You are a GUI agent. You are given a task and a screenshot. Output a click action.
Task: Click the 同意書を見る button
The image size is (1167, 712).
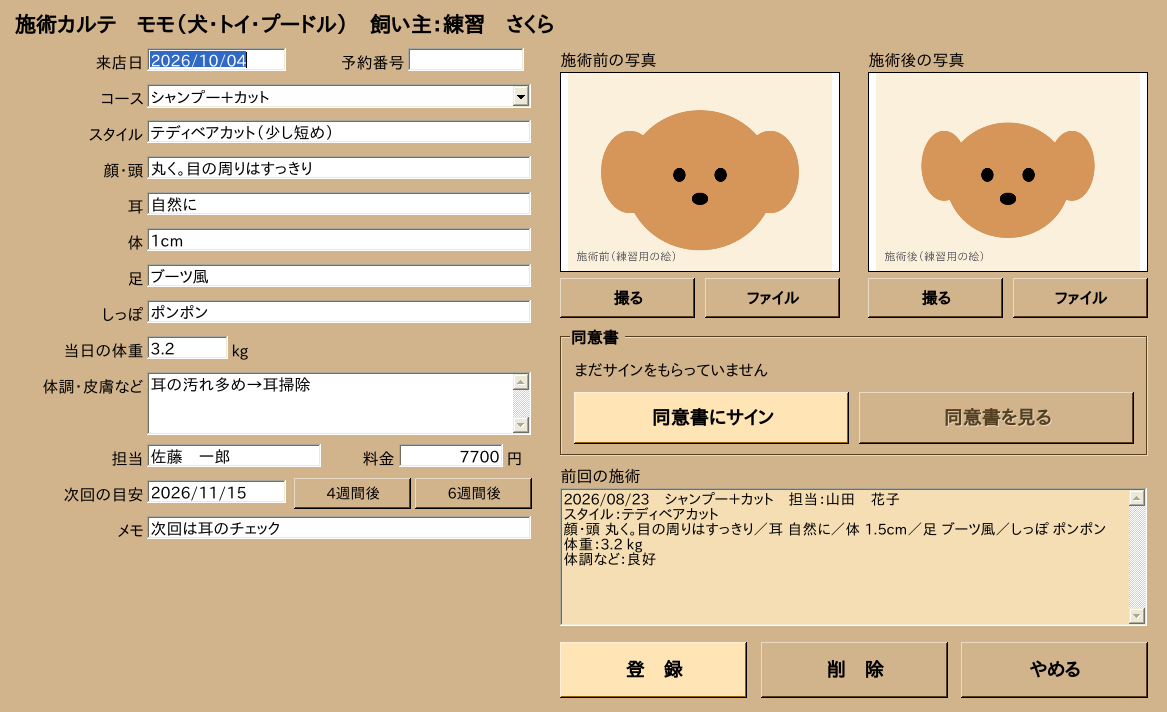(997, 417)
